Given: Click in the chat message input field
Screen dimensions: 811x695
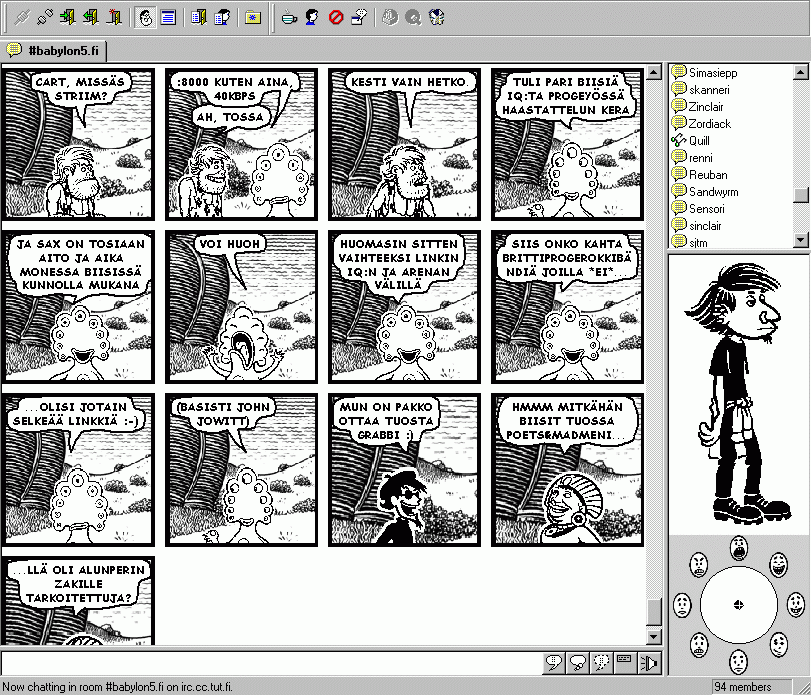Looking at the screenshot, I should tap(272, 663).
